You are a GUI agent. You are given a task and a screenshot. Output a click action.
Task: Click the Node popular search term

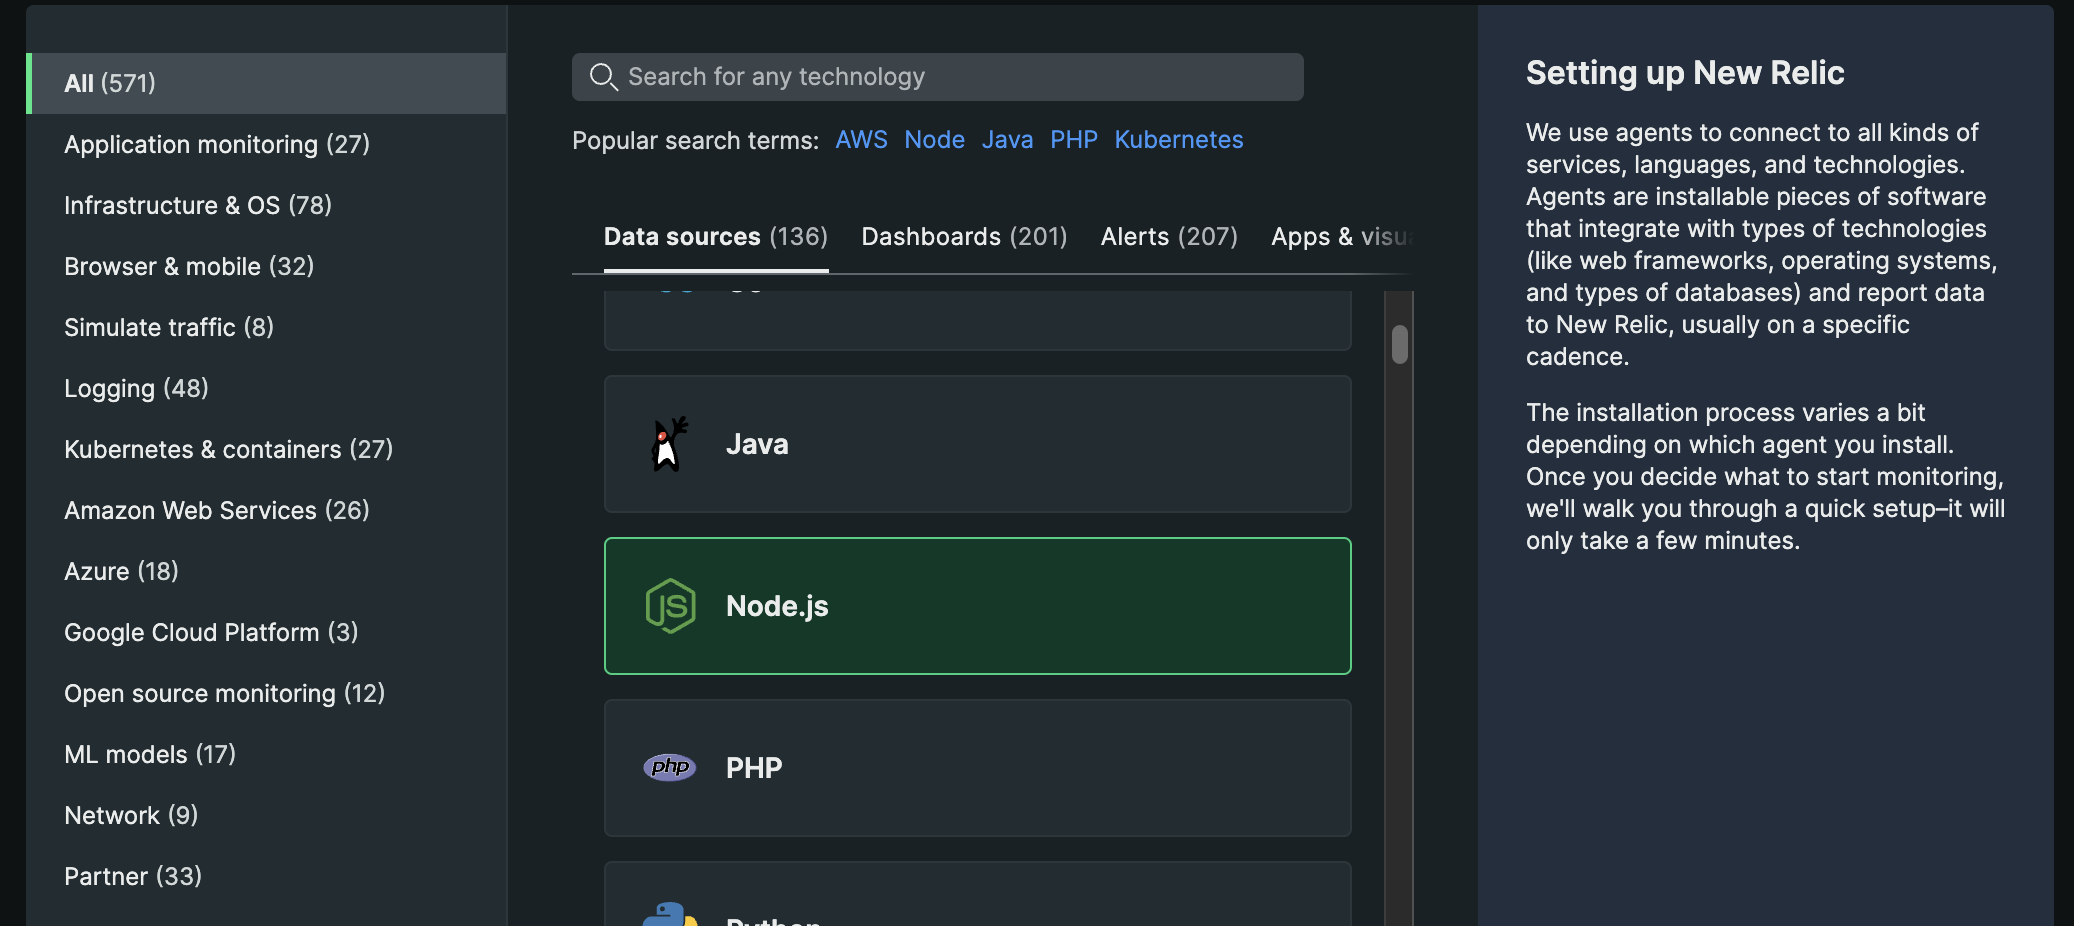pyautogui.click(x=934, y=140)
